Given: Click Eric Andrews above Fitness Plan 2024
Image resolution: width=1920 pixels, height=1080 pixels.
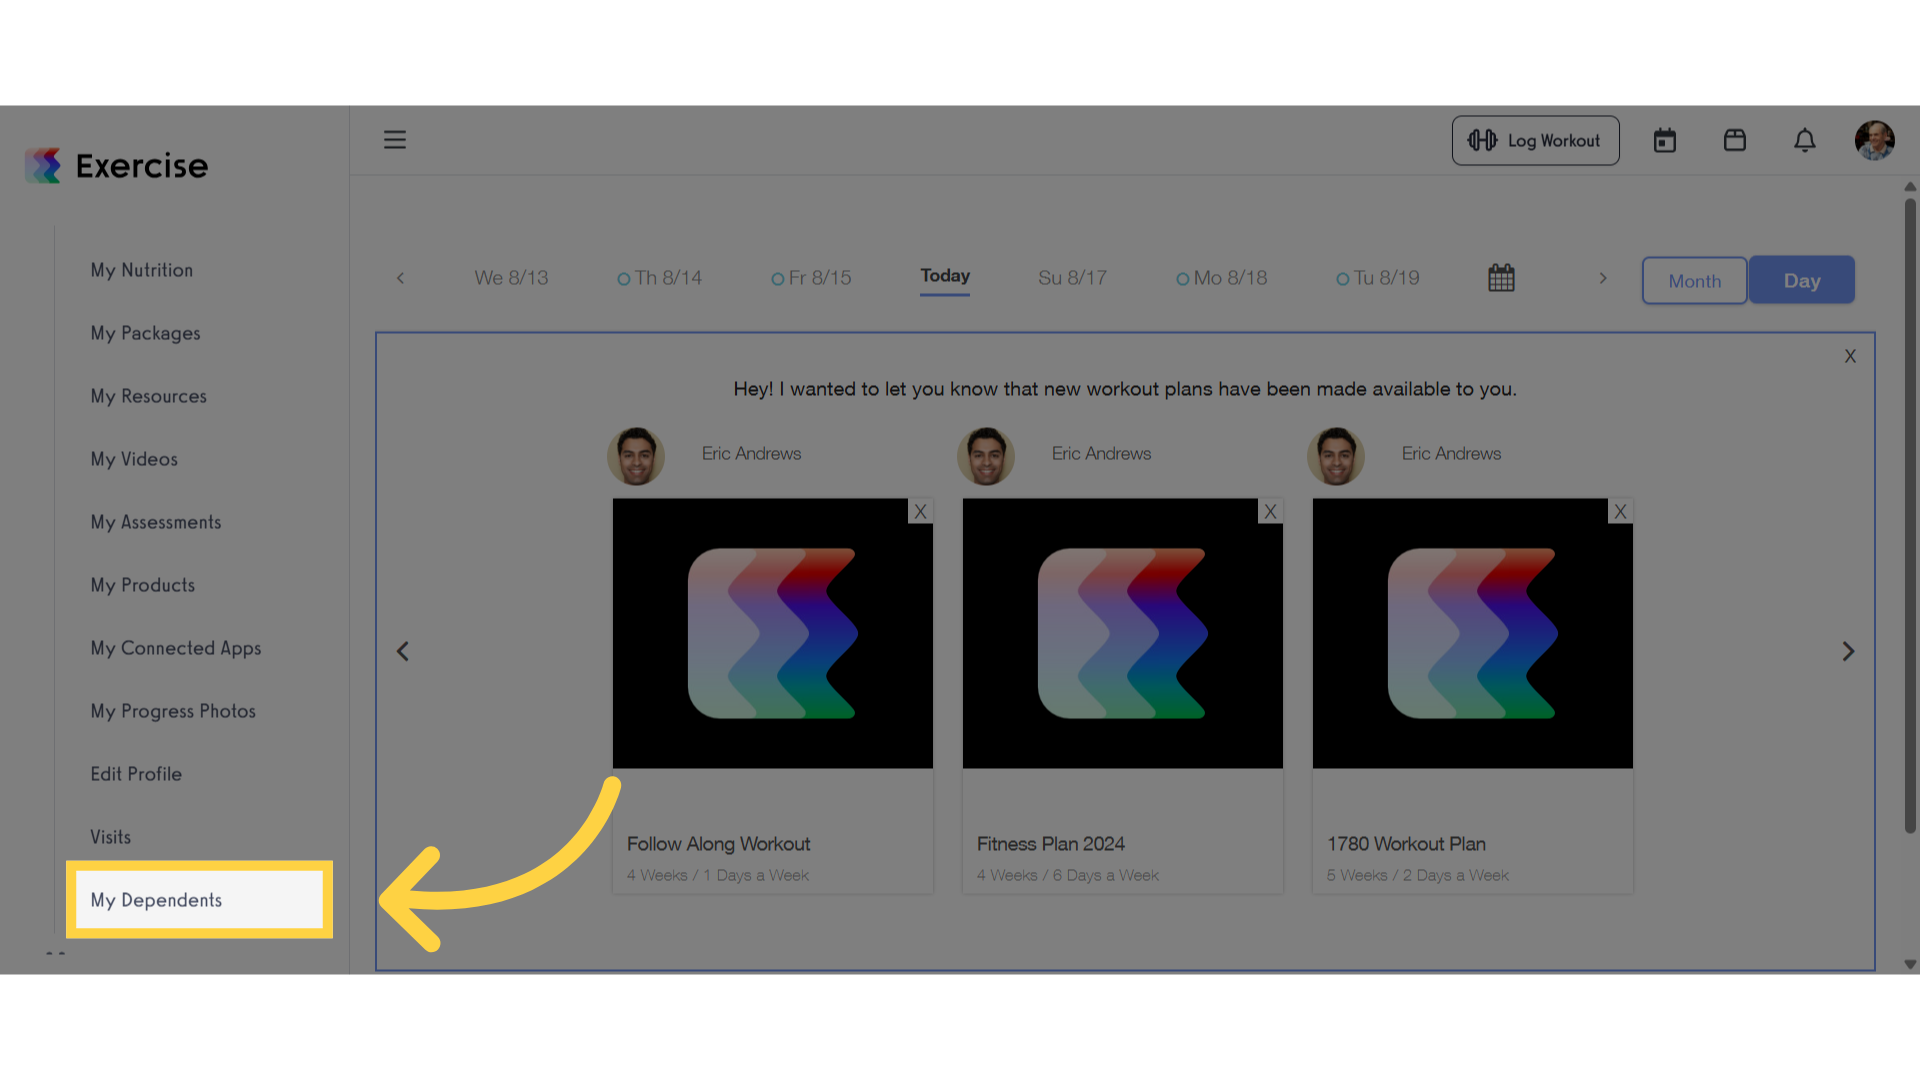Looking at the screenshot, I should (x=1101, y=454).
